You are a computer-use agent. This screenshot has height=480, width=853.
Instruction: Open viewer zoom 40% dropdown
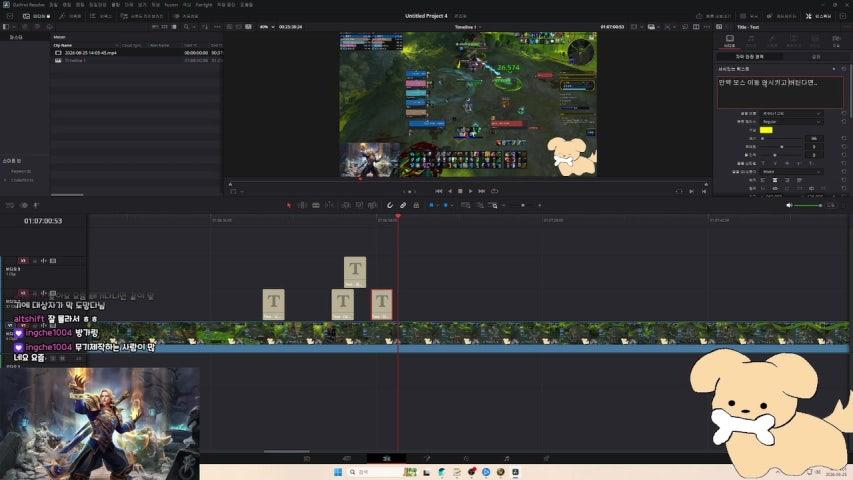[265, 27]
